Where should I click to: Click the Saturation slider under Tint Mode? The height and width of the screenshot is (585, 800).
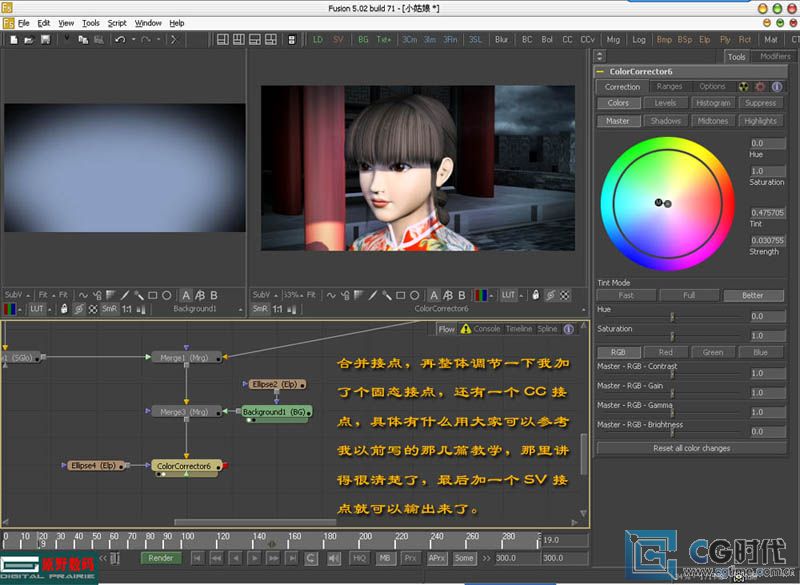tap(672, 336)
